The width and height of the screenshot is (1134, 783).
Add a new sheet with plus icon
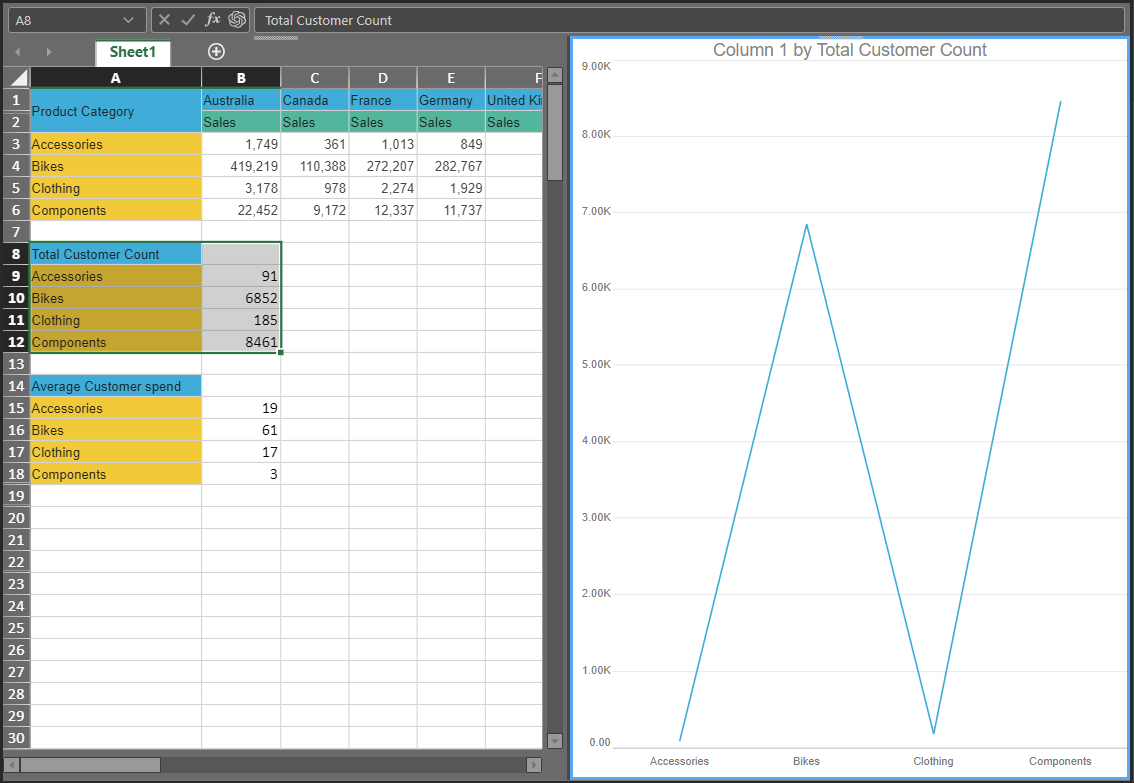pos(216,52)
